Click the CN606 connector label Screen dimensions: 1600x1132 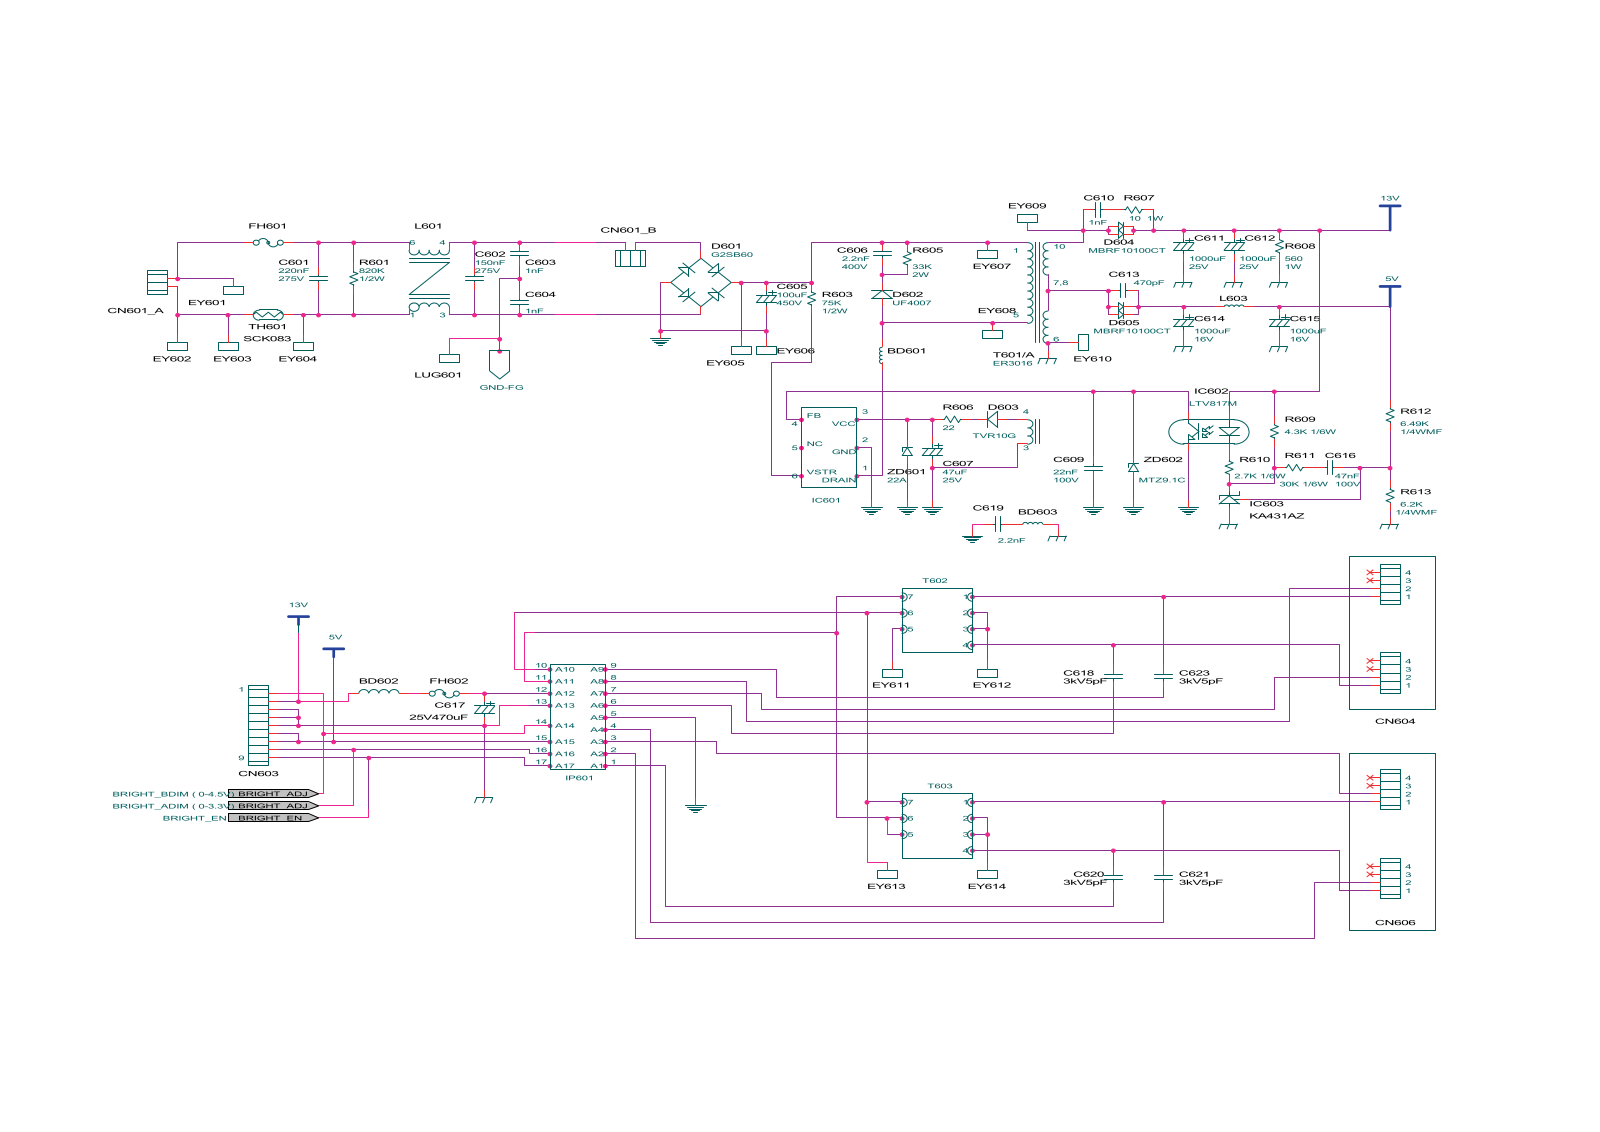(x=1395, y=922)
